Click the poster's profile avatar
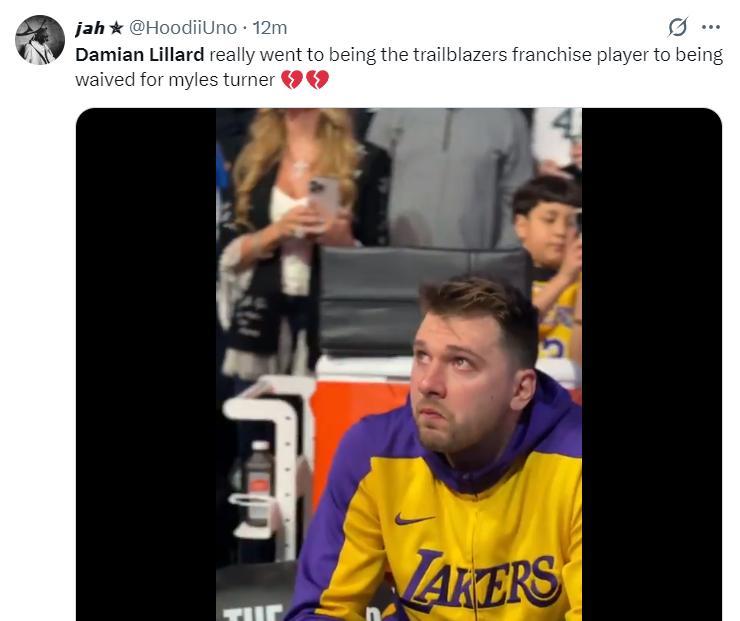 (40, 40)
